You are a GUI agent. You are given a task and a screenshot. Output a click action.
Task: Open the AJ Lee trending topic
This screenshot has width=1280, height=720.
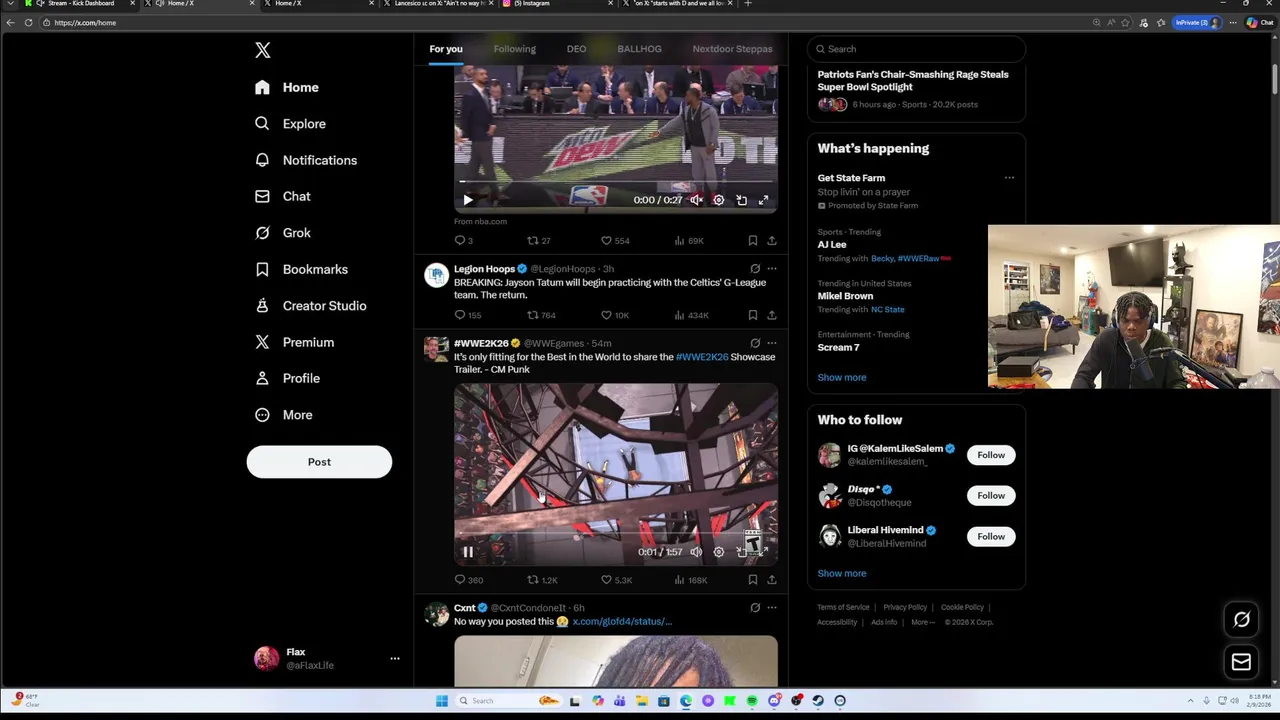pyautogui.click(x=832, y=244)
